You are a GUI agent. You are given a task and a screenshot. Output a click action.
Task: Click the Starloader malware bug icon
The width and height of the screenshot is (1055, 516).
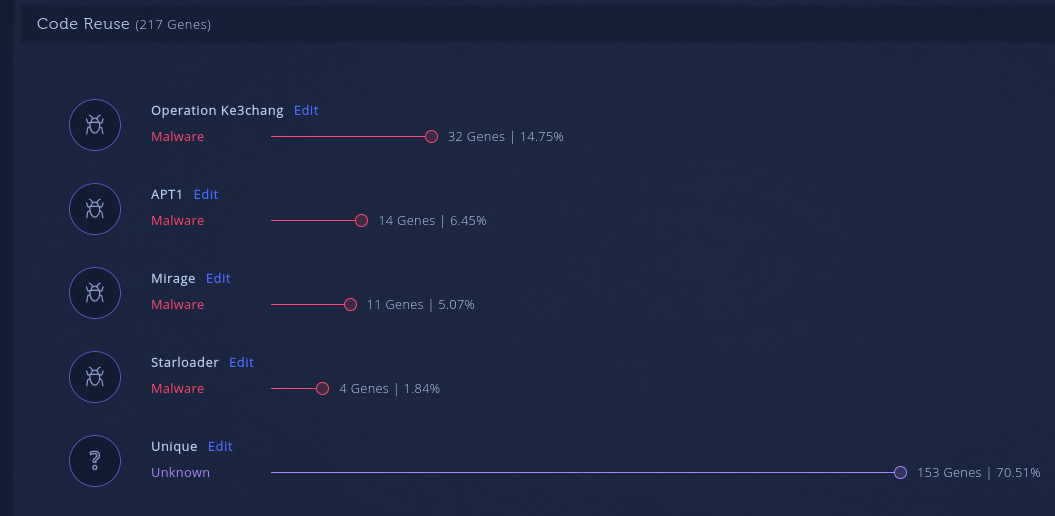coord(95,377)
